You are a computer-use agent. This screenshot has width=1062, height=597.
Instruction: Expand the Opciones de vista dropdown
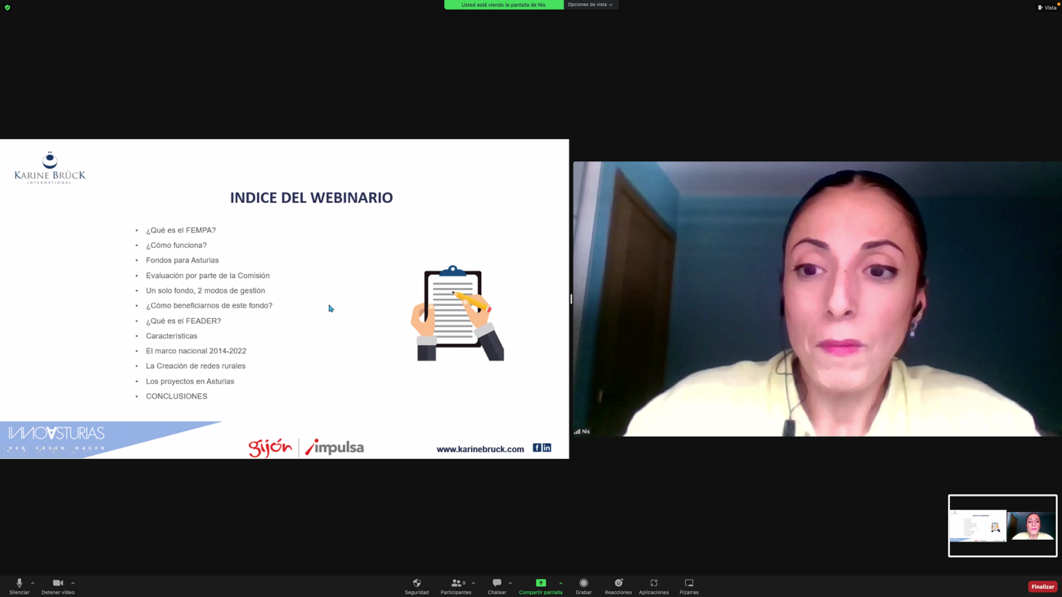pos(590,5)
